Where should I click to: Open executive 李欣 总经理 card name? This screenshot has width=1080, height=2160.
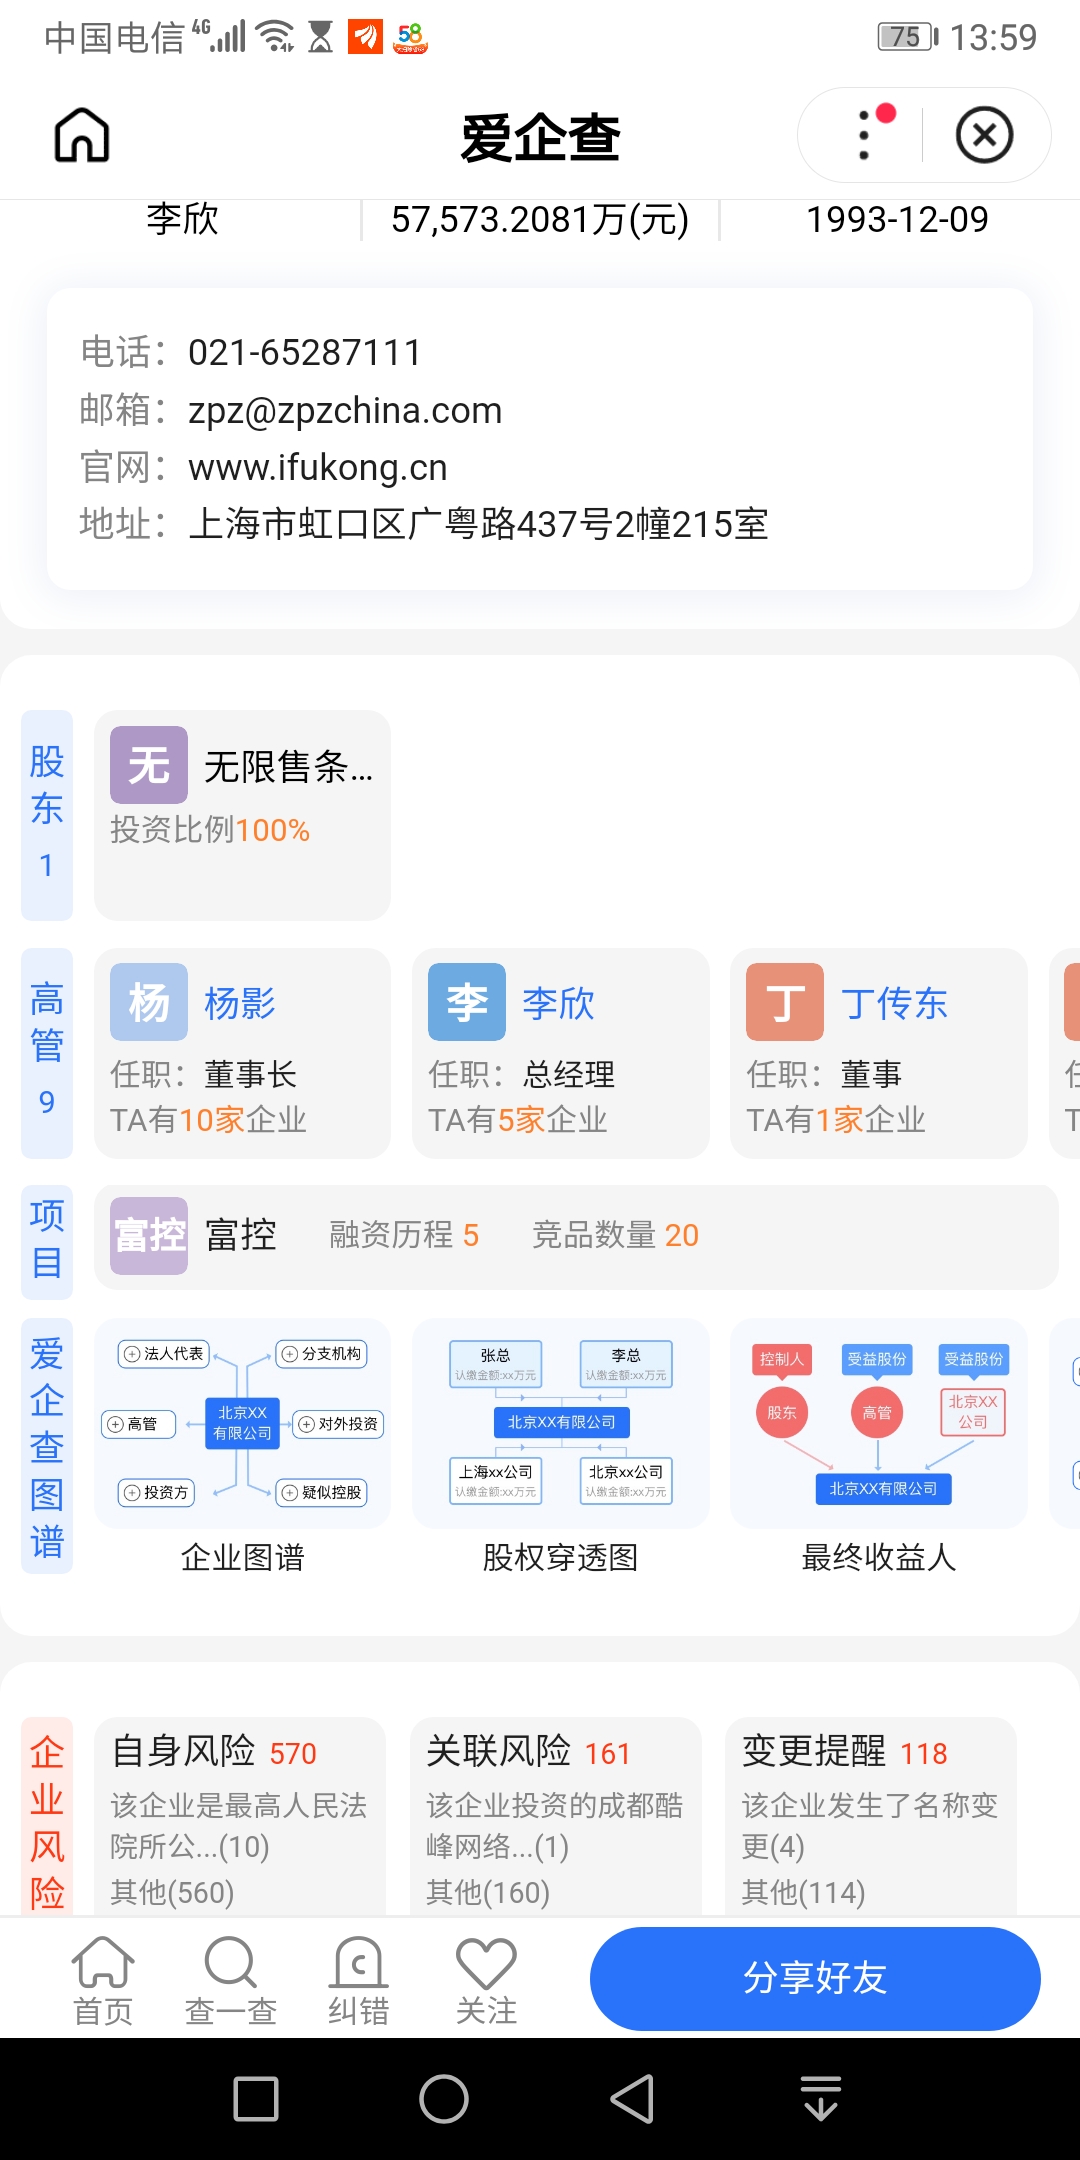pyautogui.click(x=558, y=1003)
